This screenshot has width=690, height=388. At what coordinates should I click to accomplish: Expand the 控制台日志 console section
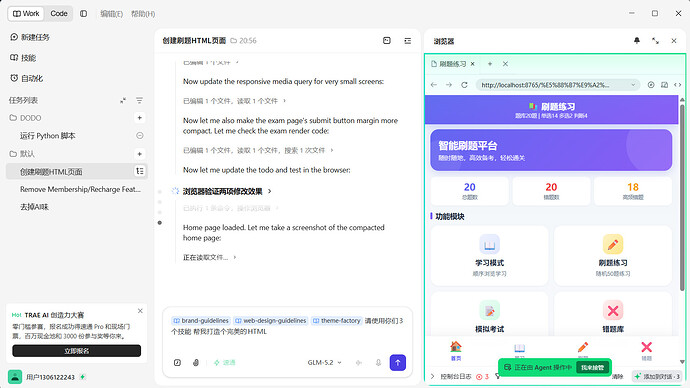(x=451, y=377)
